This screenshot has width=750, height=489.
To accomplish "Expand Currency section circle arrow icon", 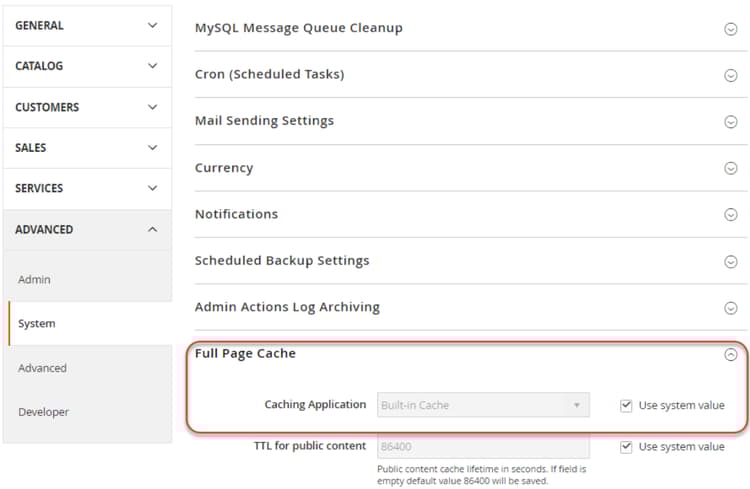I will pos(730,168).
